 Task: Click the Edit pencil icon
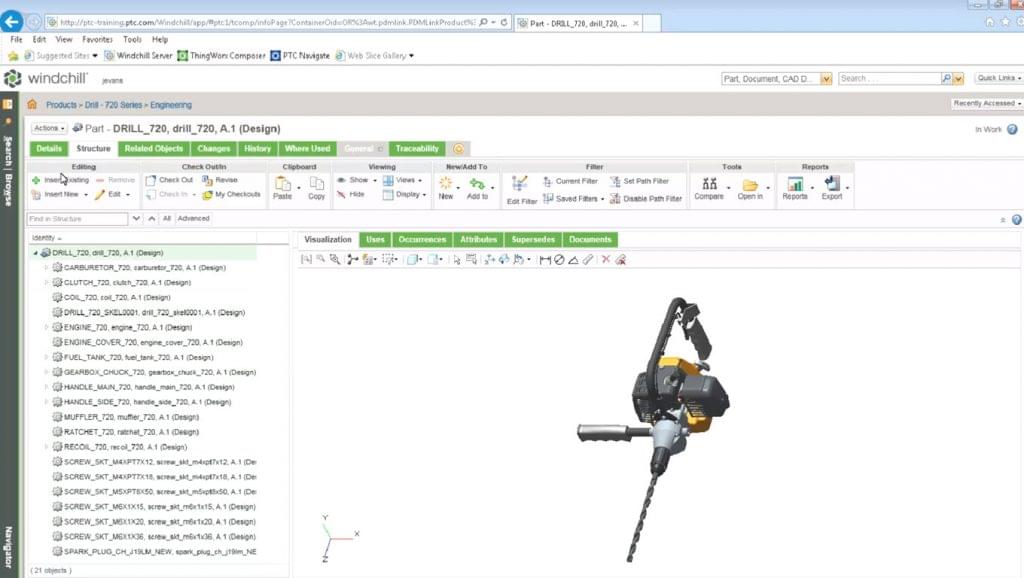click(x=99, y=195)
